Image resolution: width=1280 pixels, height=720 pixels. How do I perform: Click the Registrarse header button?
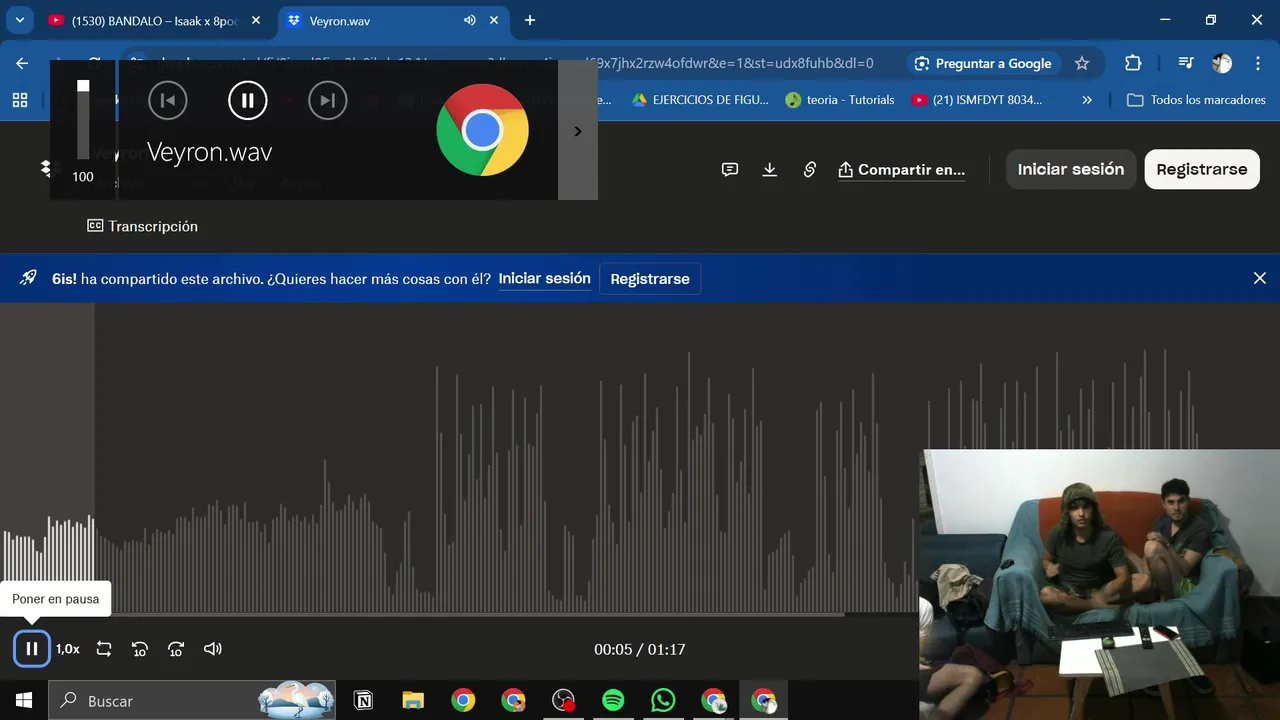[1202, 169]
